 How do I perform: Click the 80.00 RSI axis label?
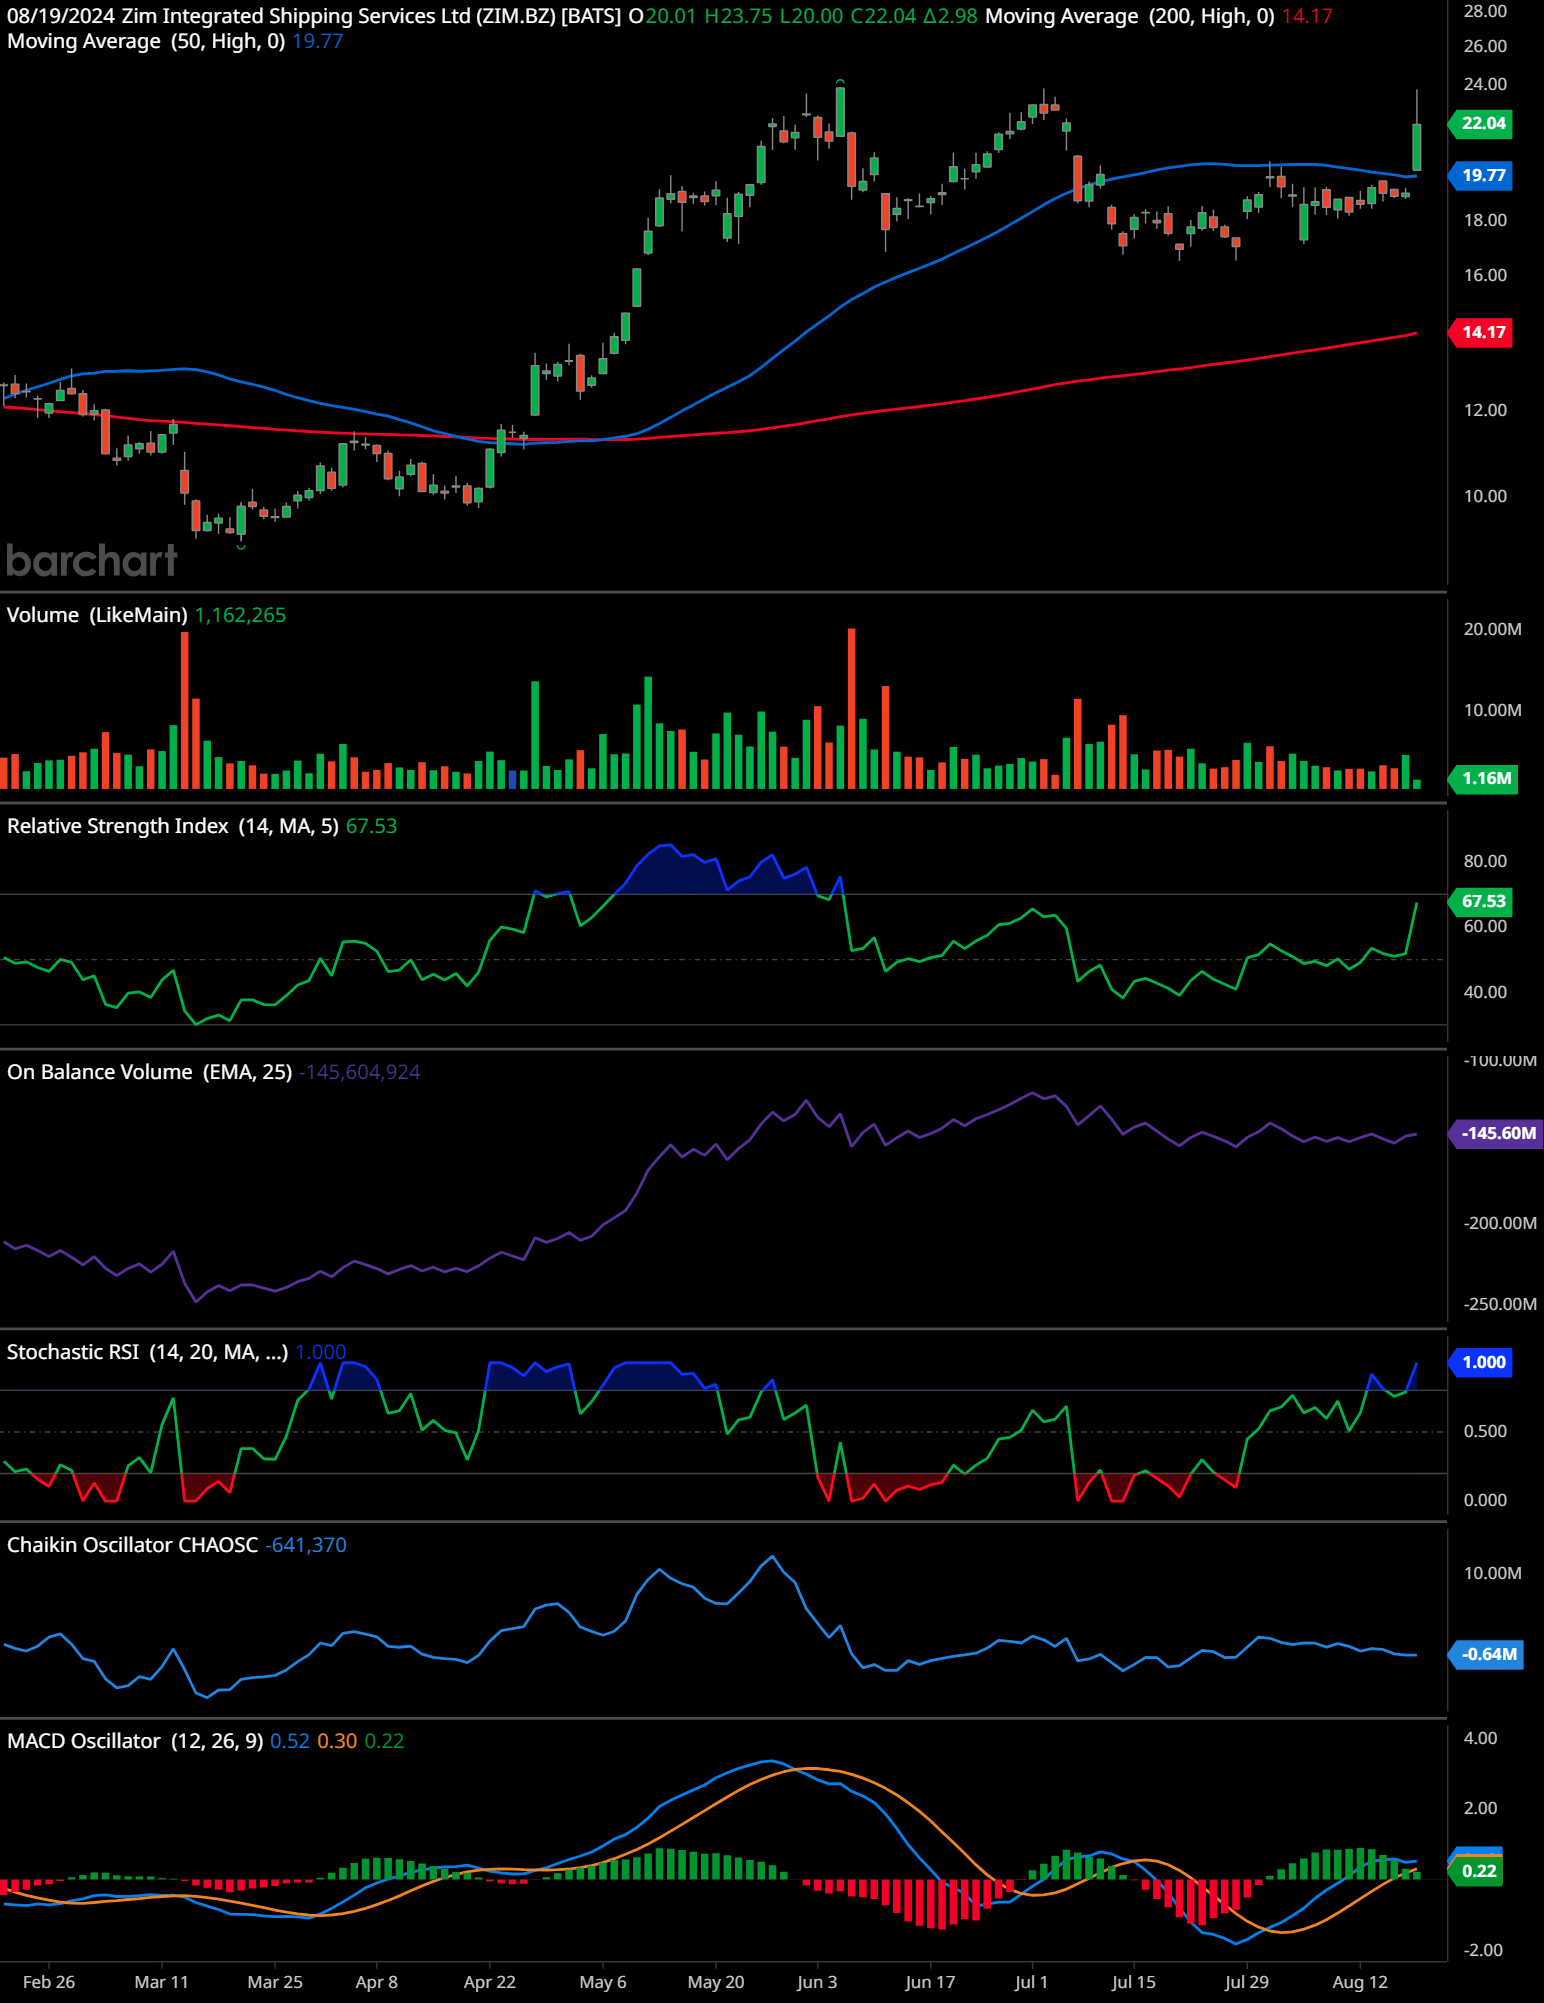(1485, 861)
